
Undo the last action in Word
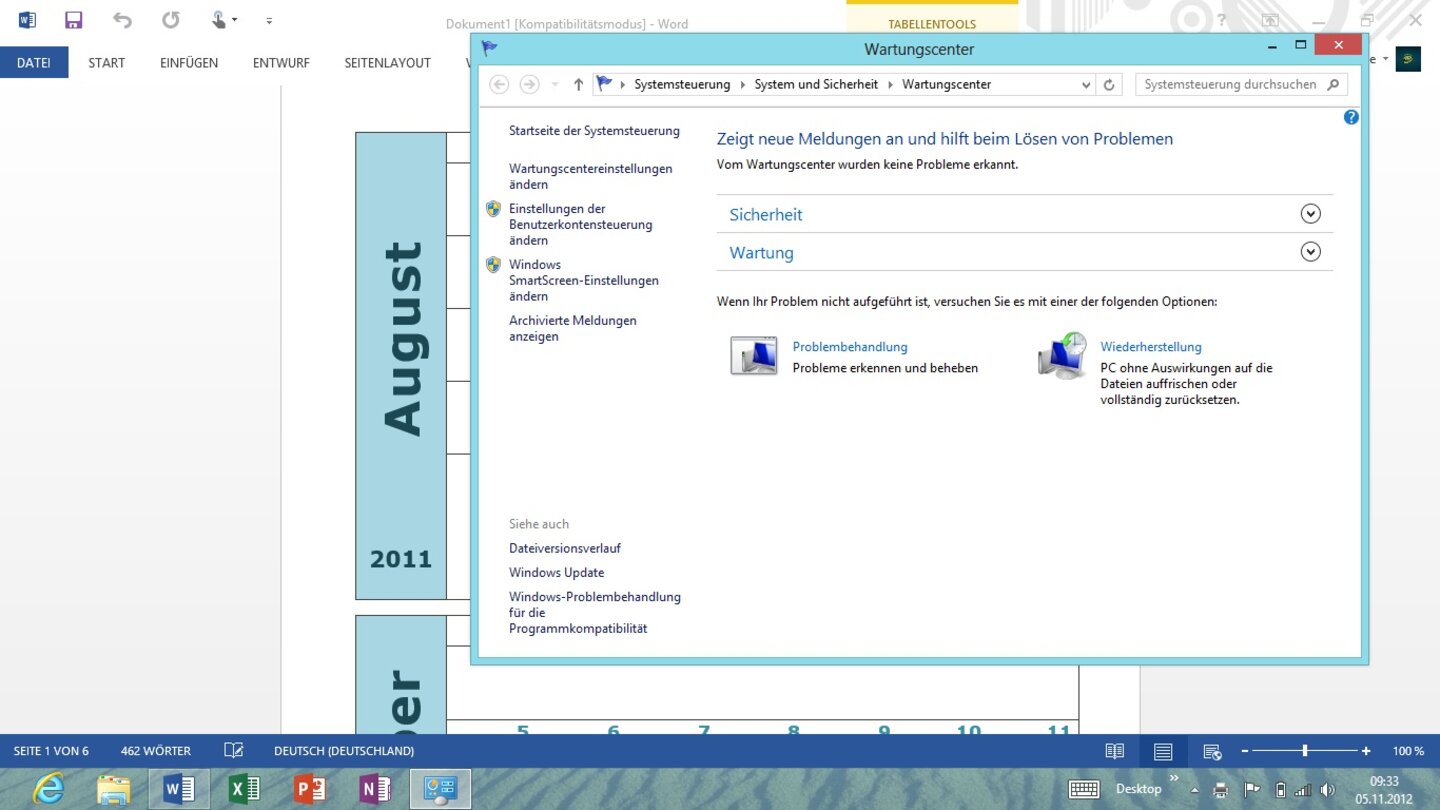pyautogui.click(x=122, y=20)
